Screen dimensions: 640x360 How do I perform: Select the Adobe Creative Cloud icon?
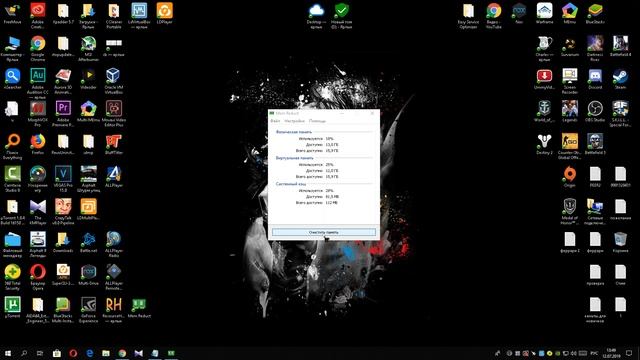pos(38,16)
